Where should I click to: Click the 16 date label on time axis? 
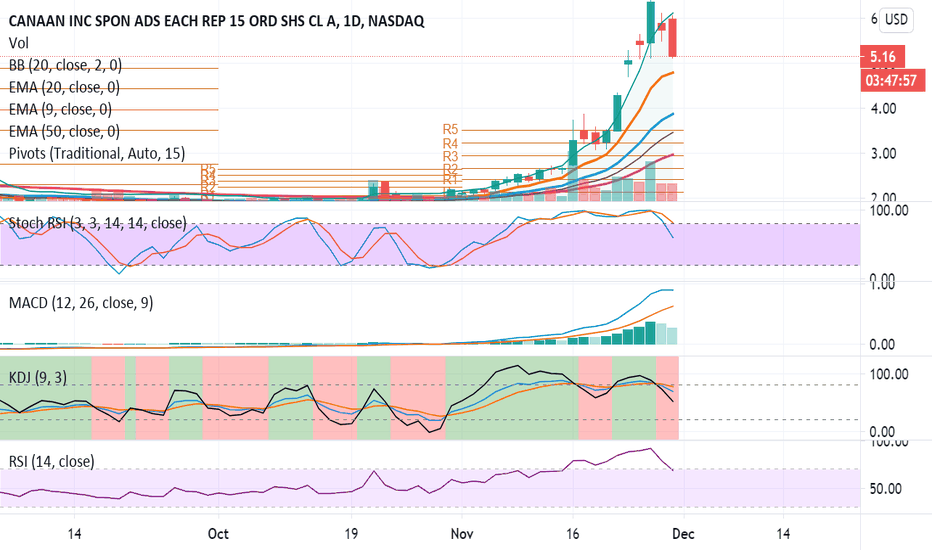coord(572,534)
